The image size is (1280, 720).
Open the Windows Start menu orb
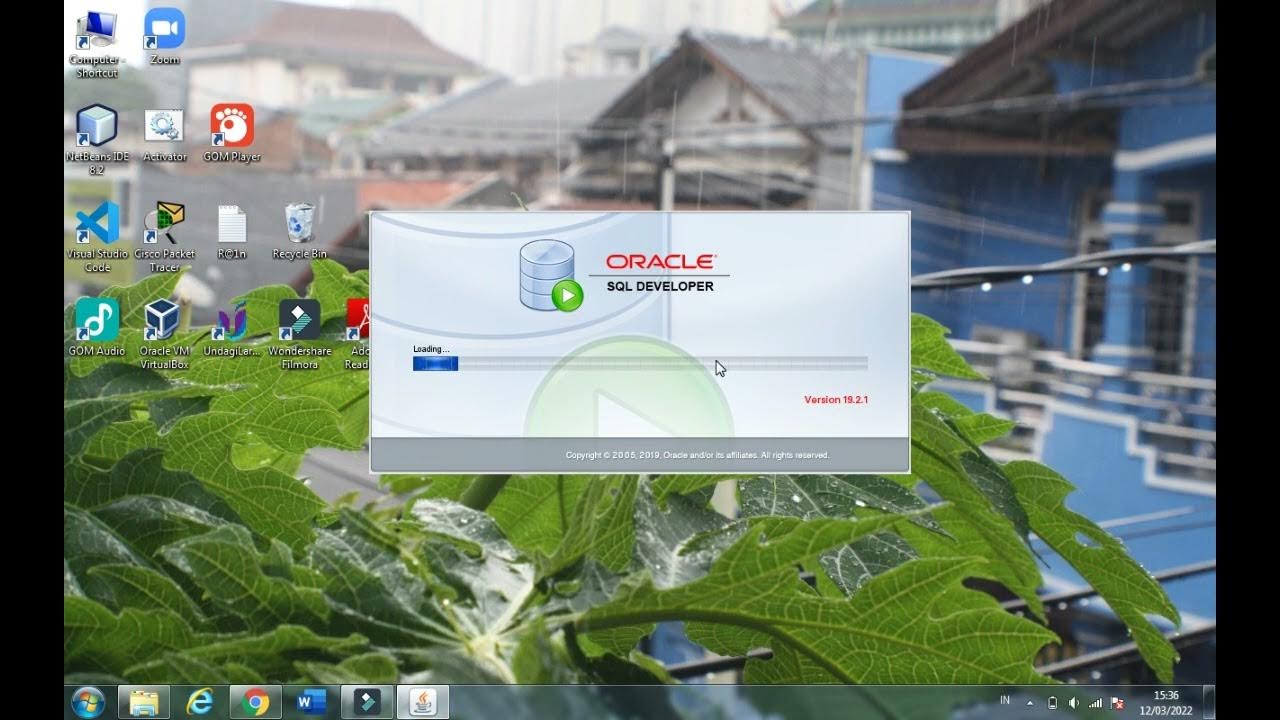click(x=88, y=702)
